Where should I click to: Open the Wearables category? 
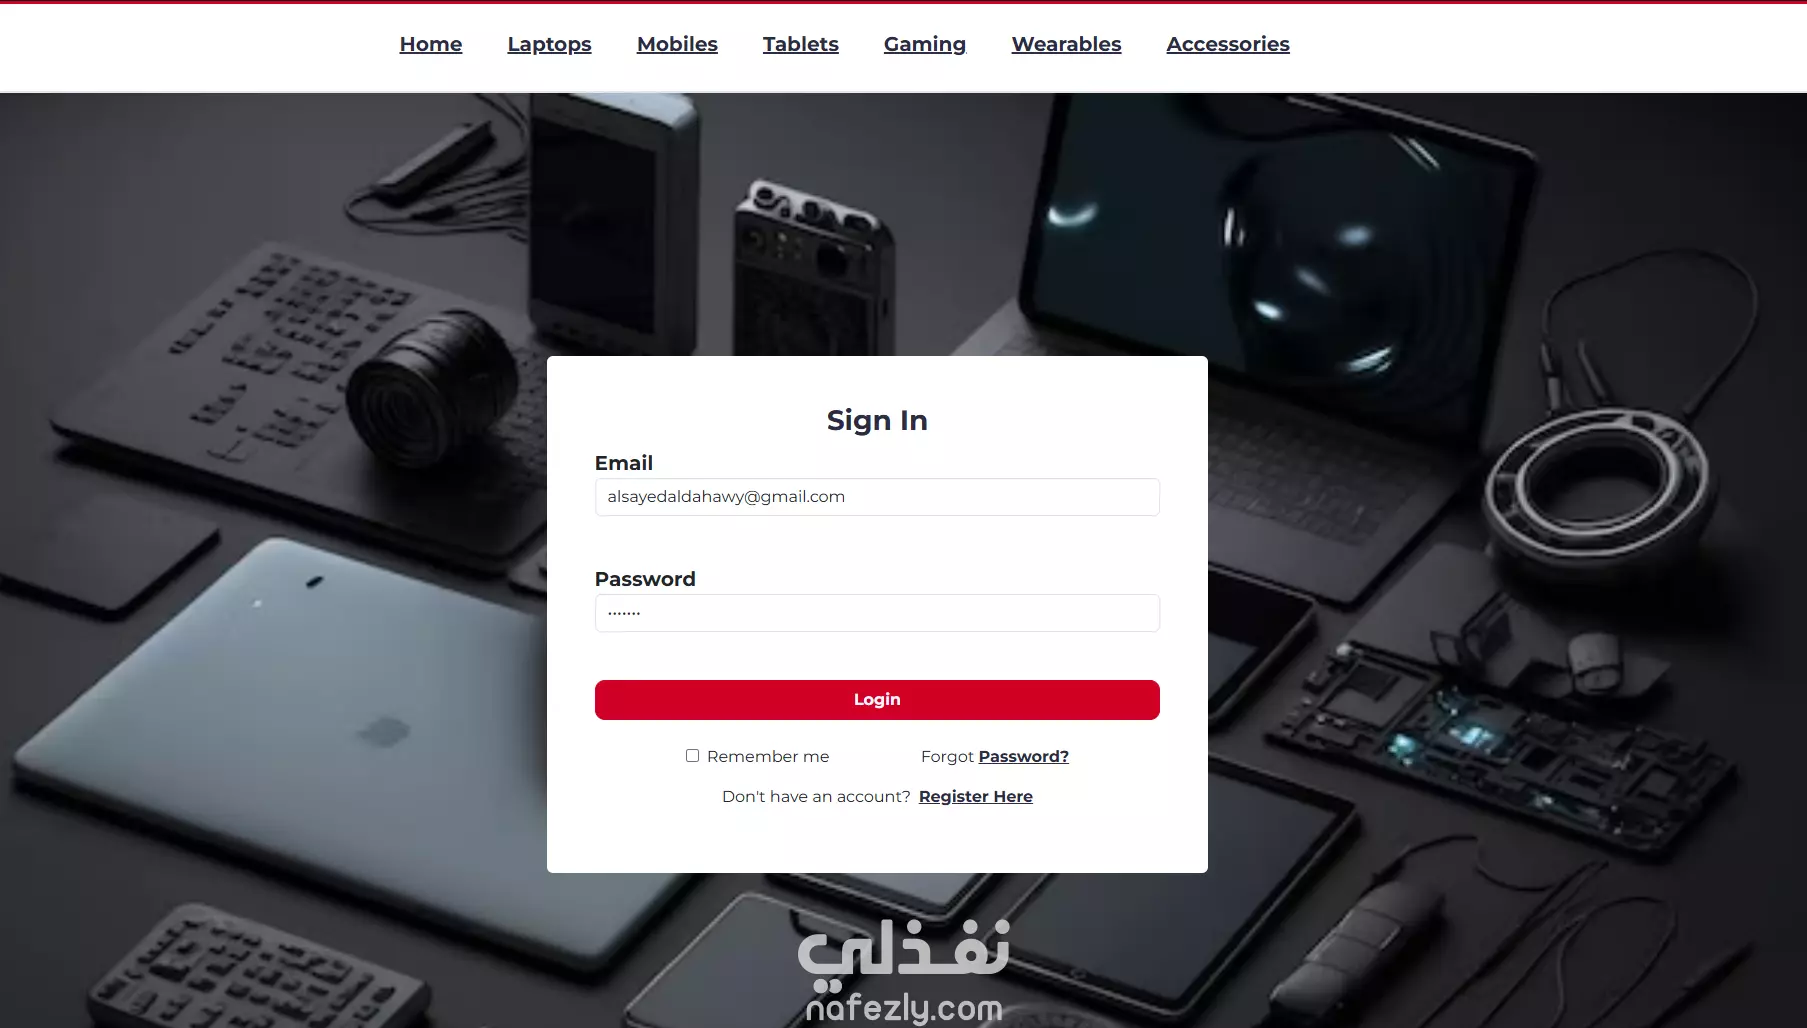[1066, 44]
